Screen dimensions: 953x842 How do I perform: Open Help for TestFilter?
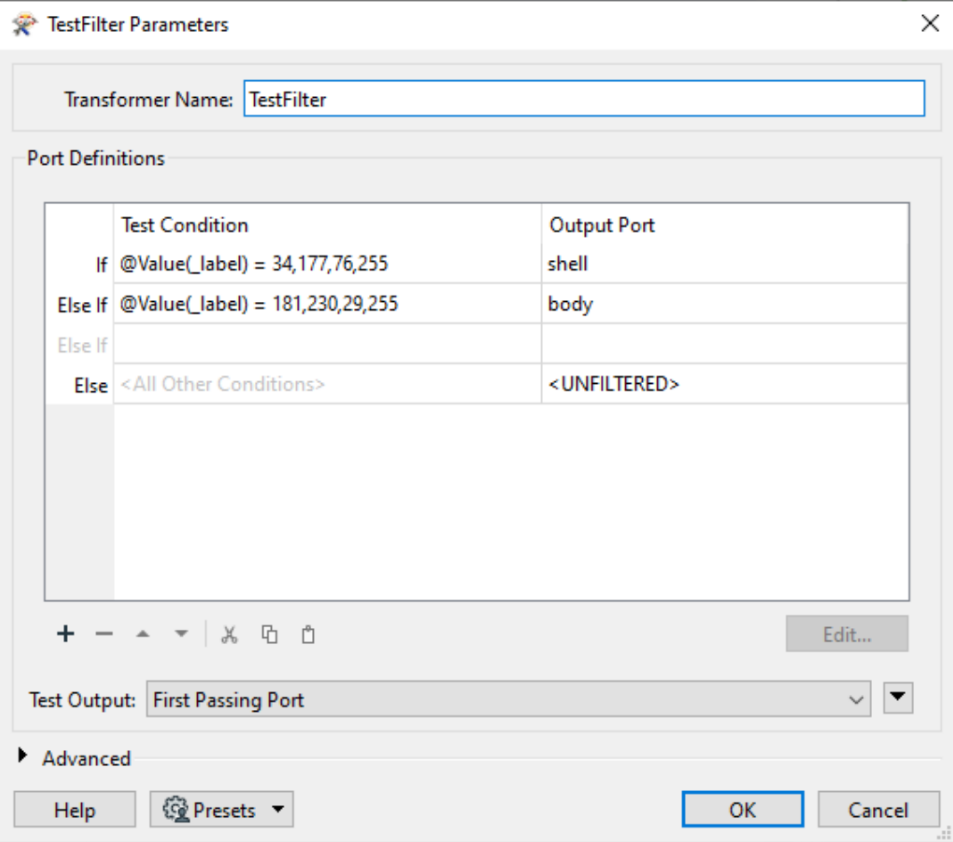(75, 810)
